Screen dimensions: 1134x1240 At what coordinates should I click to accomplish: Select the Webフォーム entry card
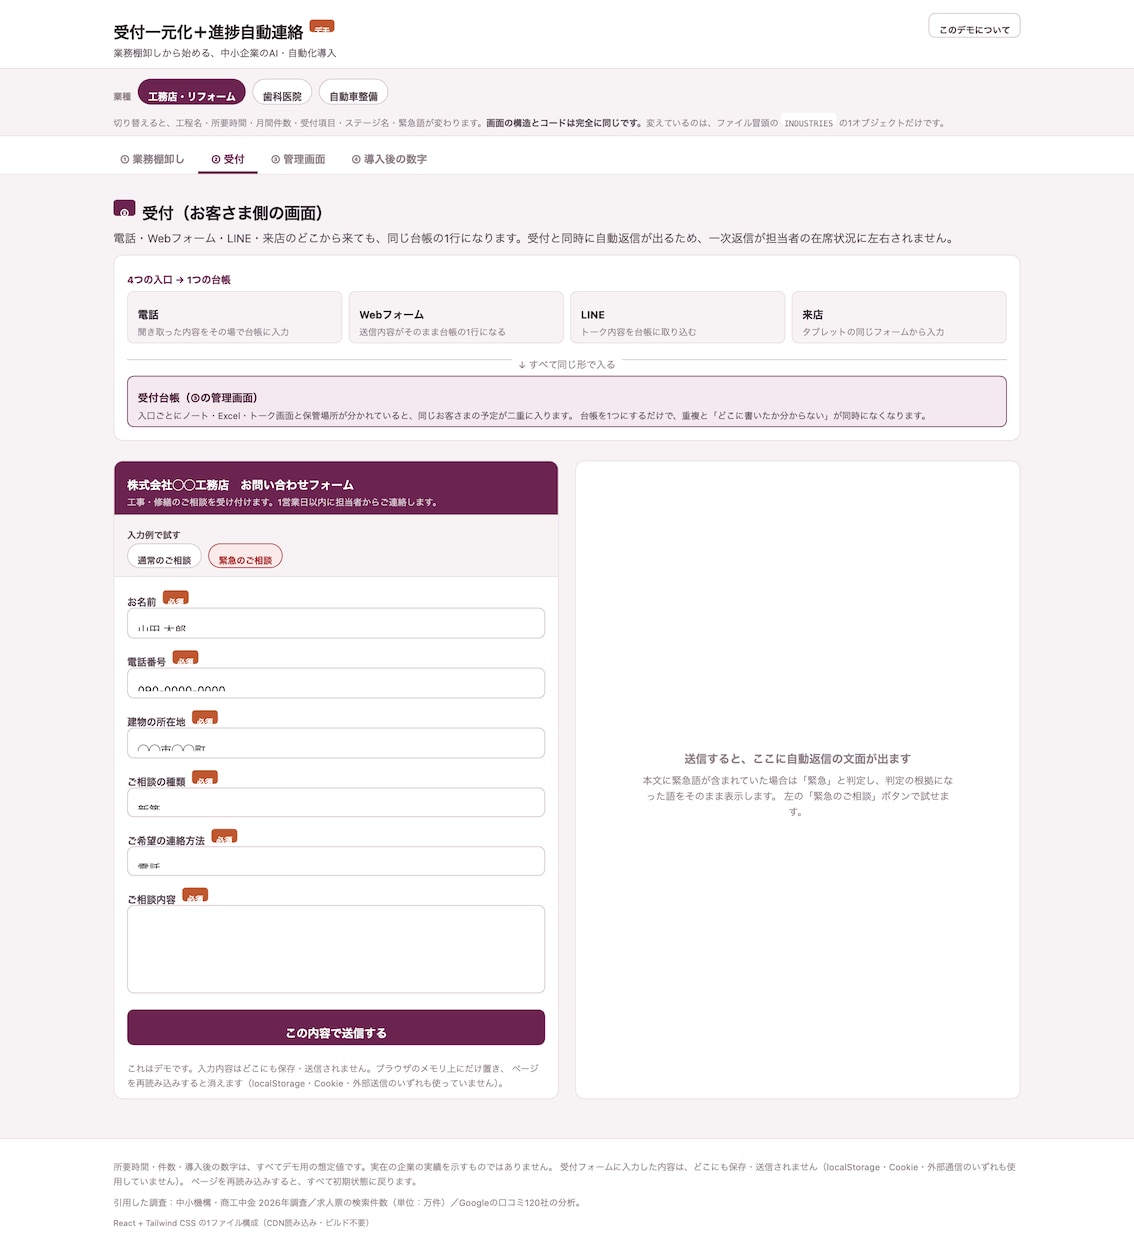pyautogui.click(x=456, y=317)
